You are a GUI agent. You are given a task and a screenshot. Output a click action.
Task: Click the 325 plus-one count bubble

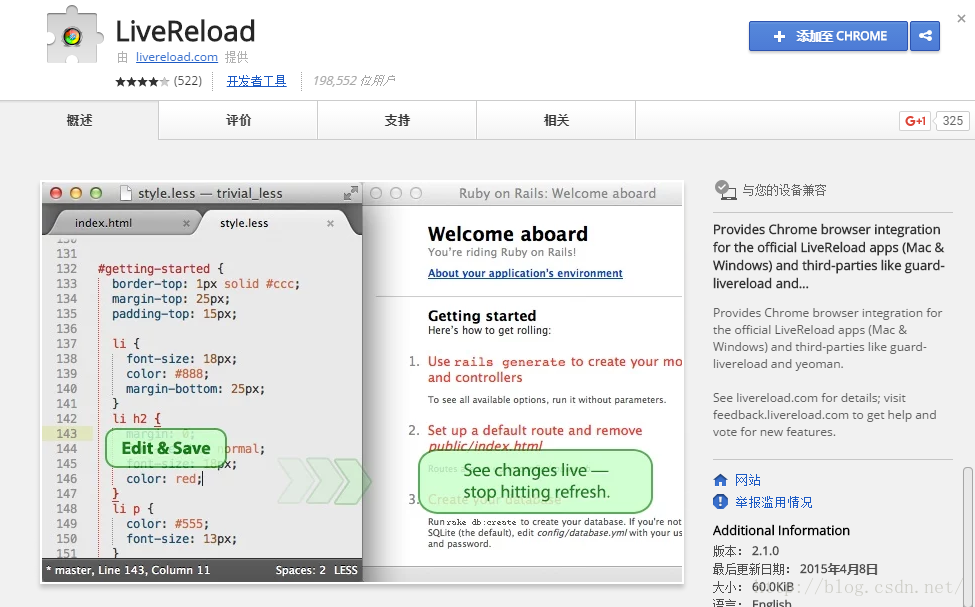952,121
